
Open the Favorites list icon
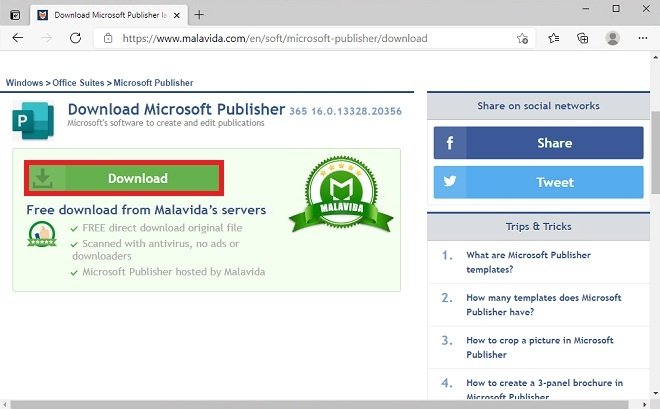coord(554,38)
